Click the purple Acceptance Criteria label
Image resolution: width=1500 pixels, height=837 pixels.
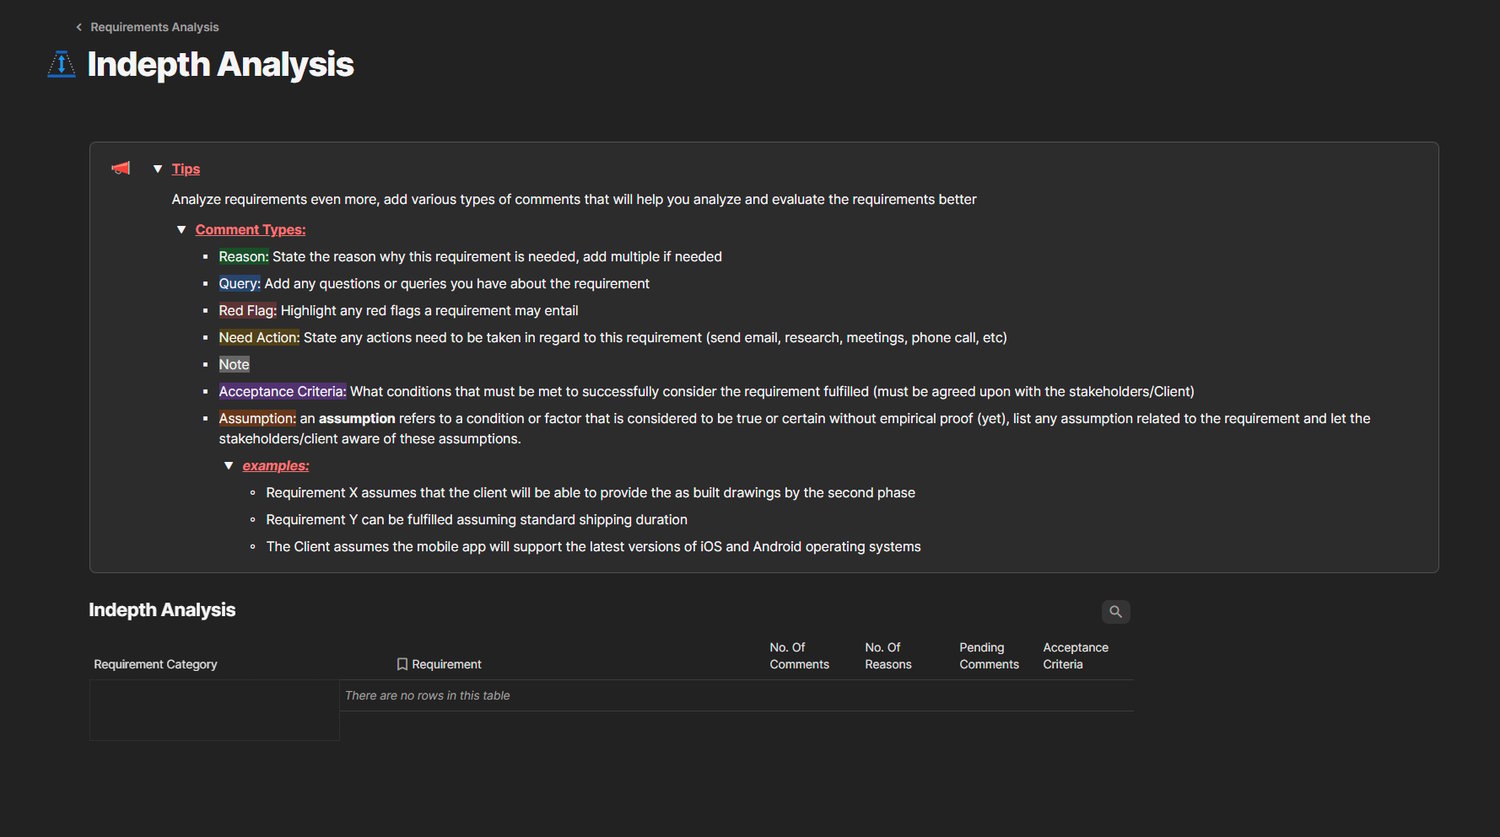tap(283, 392)
